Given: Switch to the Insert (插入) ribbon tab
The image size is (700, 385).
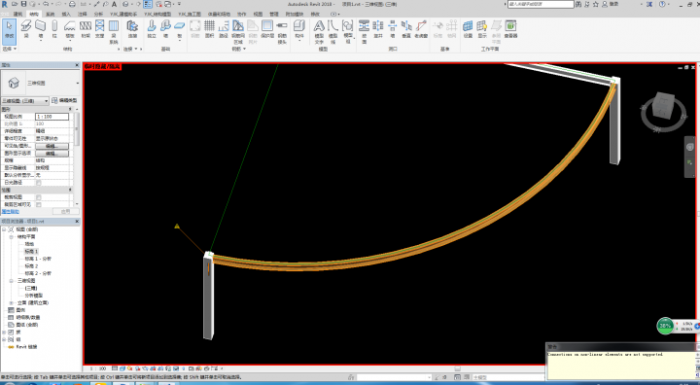Looking at the screenshot, I should pos(66,14).
